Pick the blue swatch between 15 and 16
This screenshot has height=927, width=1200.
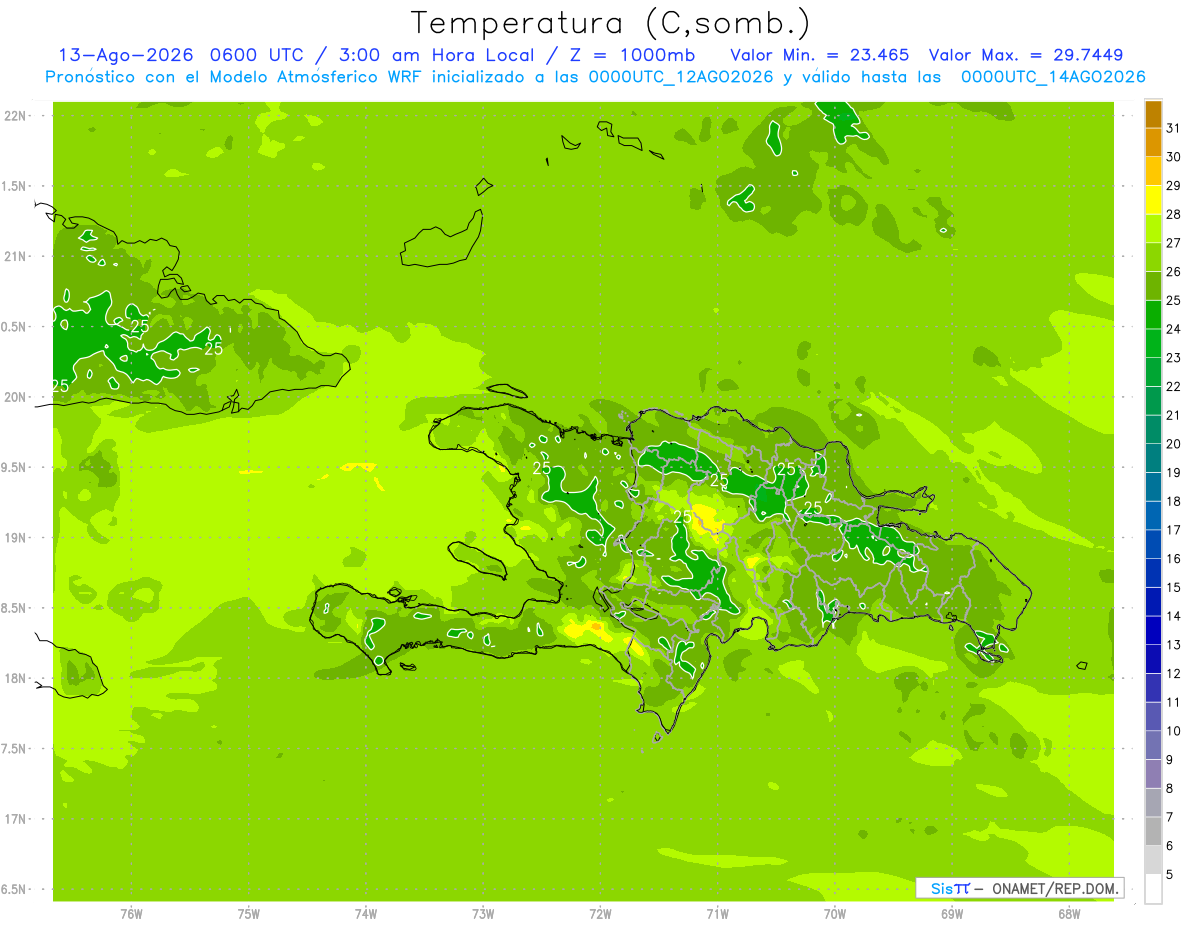(x=1153, y=573)
